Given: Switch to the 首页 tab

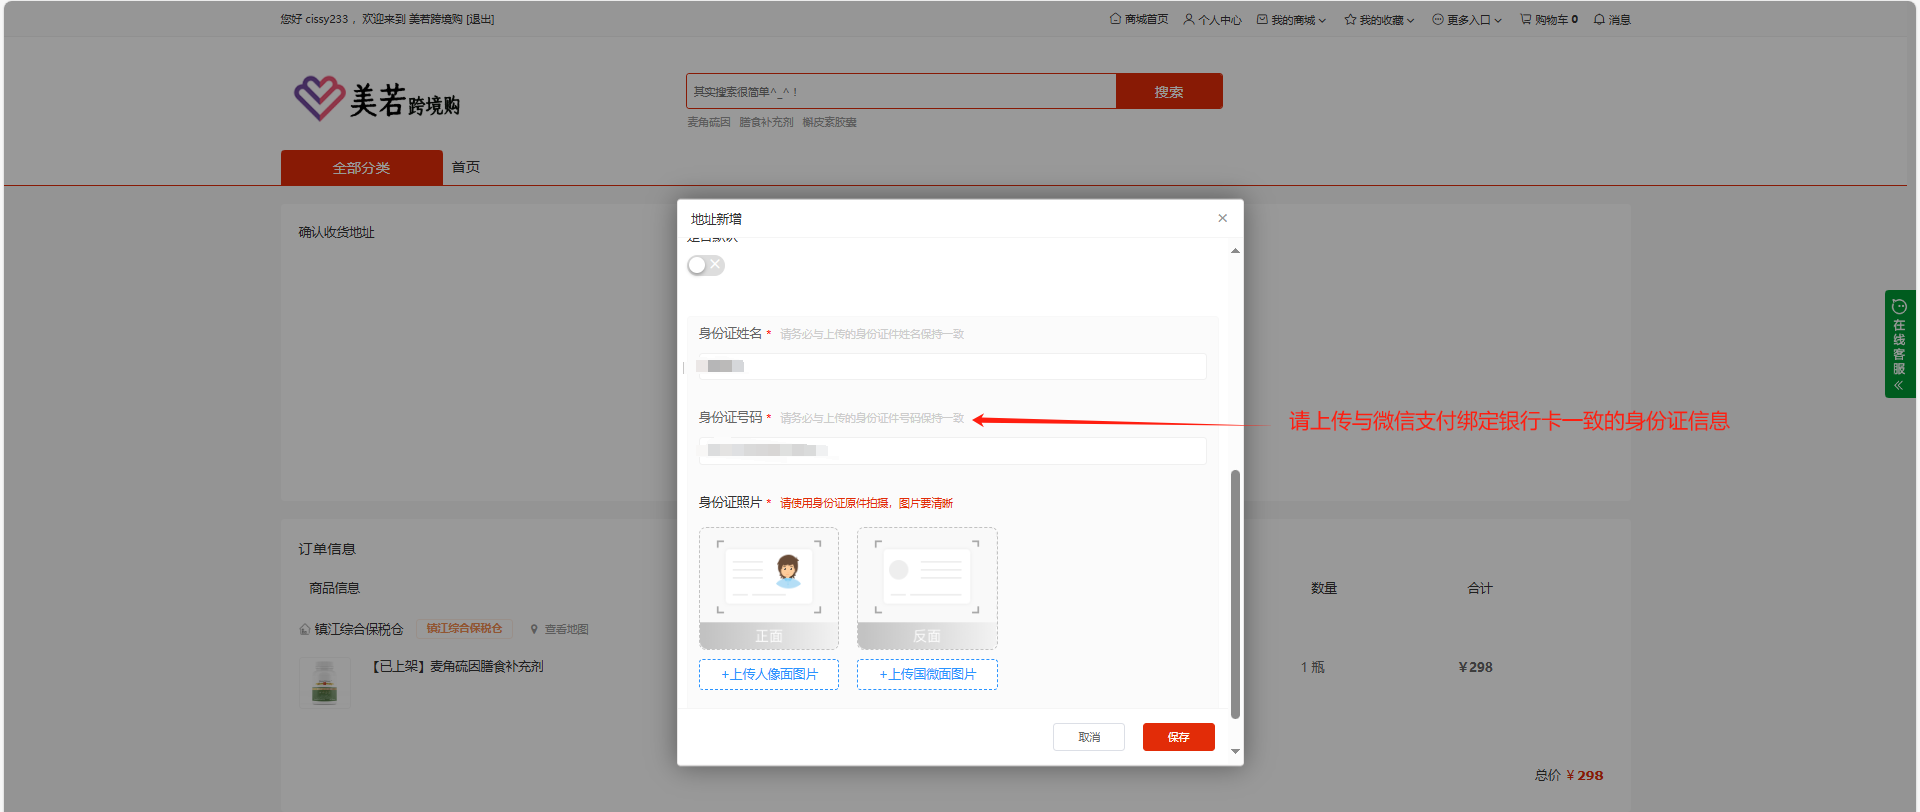Looking at the screenshot, I should [x=465, y=167].
